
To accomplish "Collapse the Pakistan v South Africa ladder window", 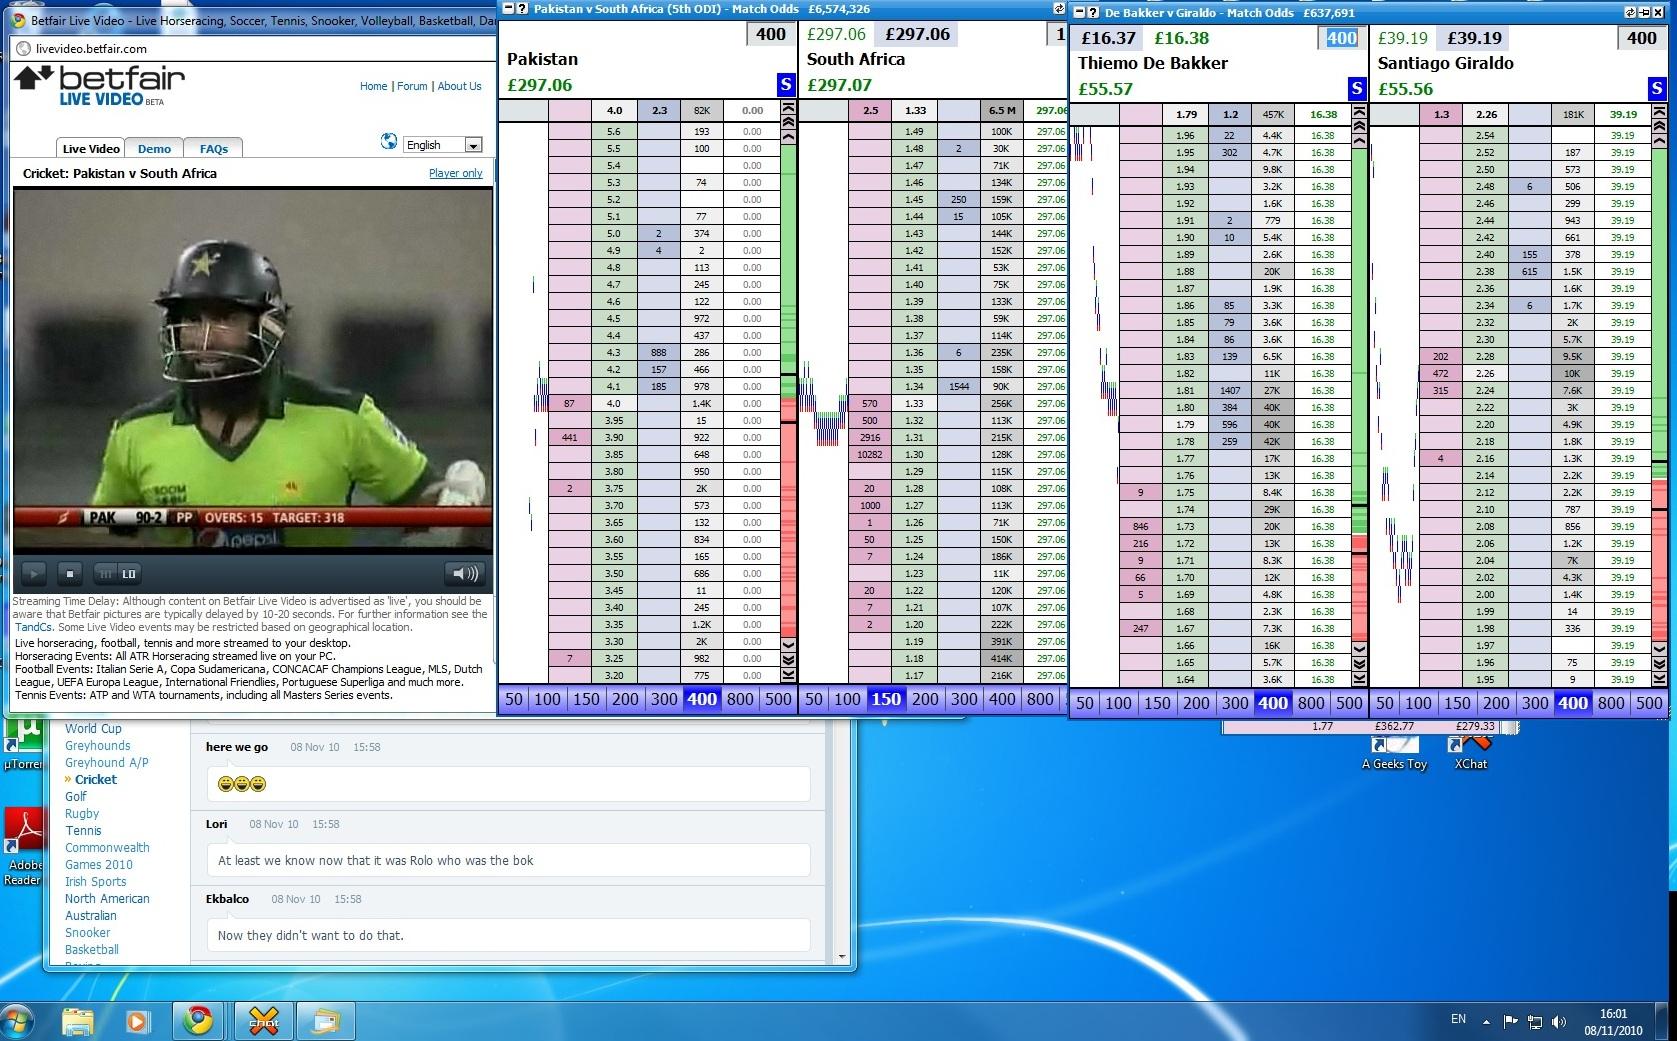I will pos(508,9).
